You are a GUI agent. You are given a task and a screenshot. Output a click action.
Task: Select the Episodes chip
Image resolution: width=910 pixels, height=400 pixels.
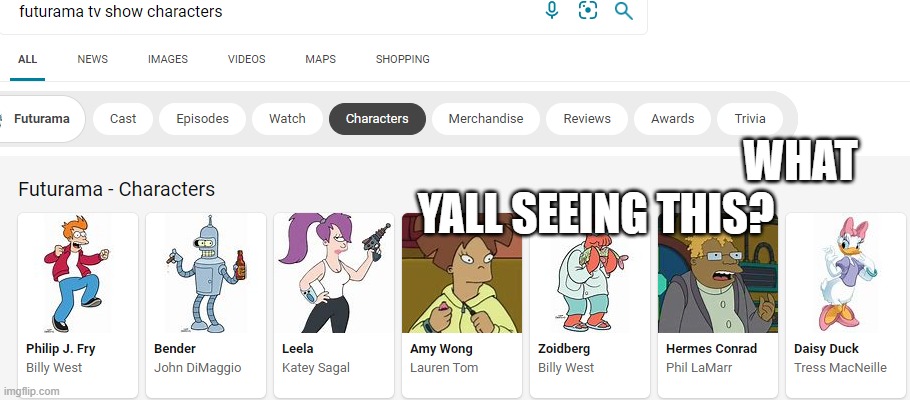(203, 119)
